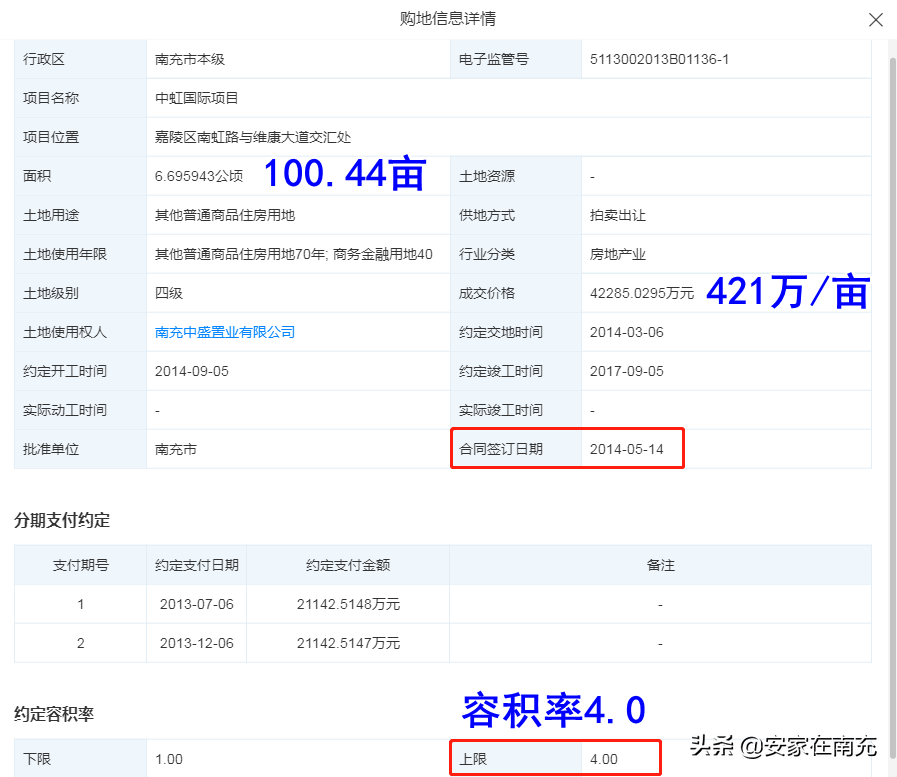
Task: Click the 约定竣工时间 date 2017-09-05
Action: (626, 371)
